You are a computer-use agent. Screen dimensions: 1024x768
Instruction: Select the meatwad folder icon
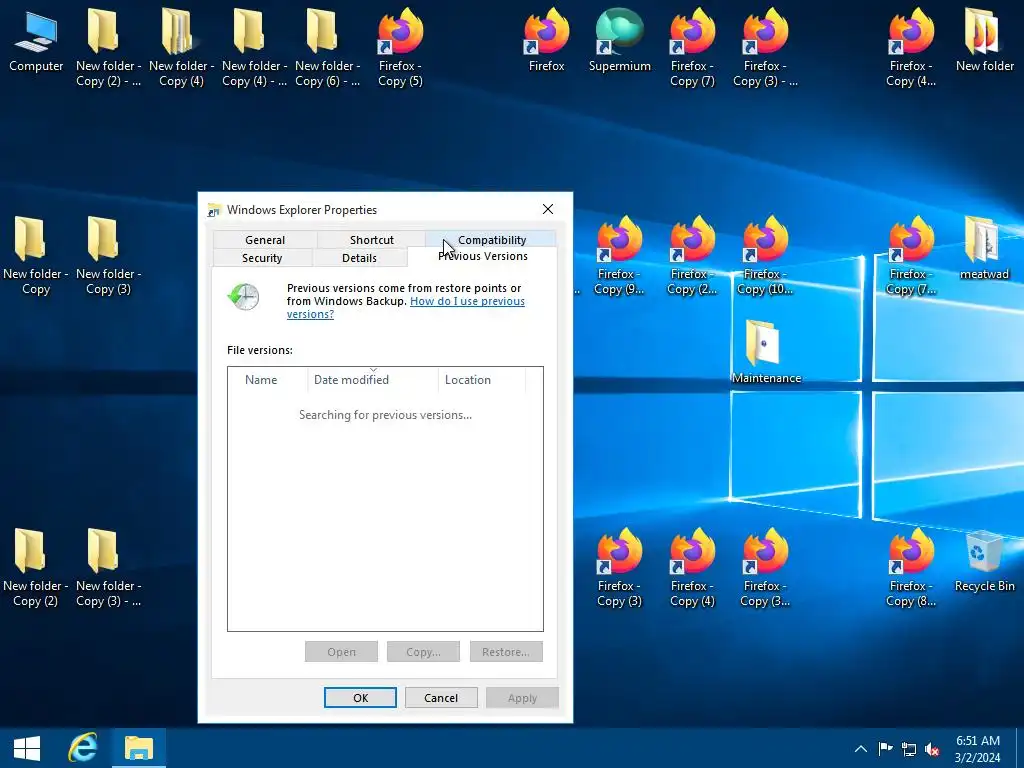click(x=984, y=248)
